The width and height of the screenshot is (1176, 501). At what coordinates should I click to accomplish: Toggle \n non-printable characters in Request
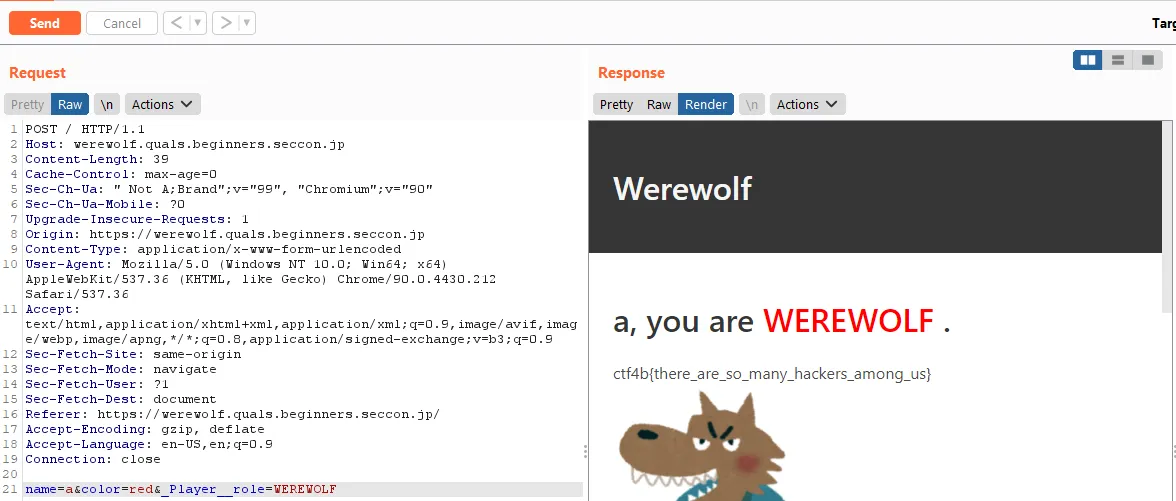point(106,104)
